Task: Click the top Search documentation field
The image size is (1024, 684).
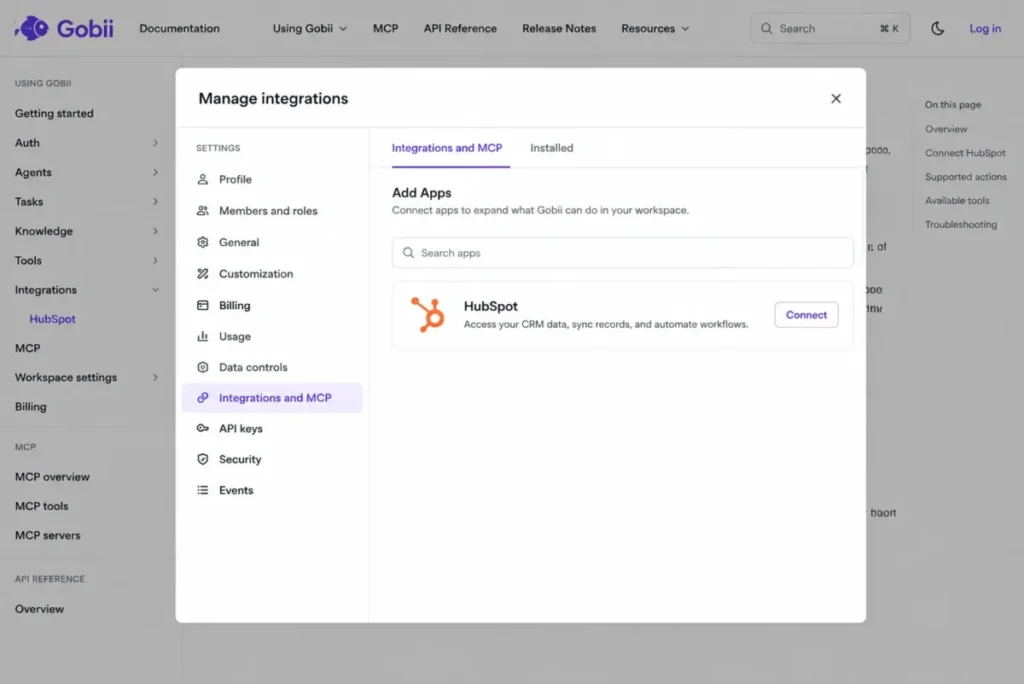Action: pyautogui.click(x=829, y=28)
